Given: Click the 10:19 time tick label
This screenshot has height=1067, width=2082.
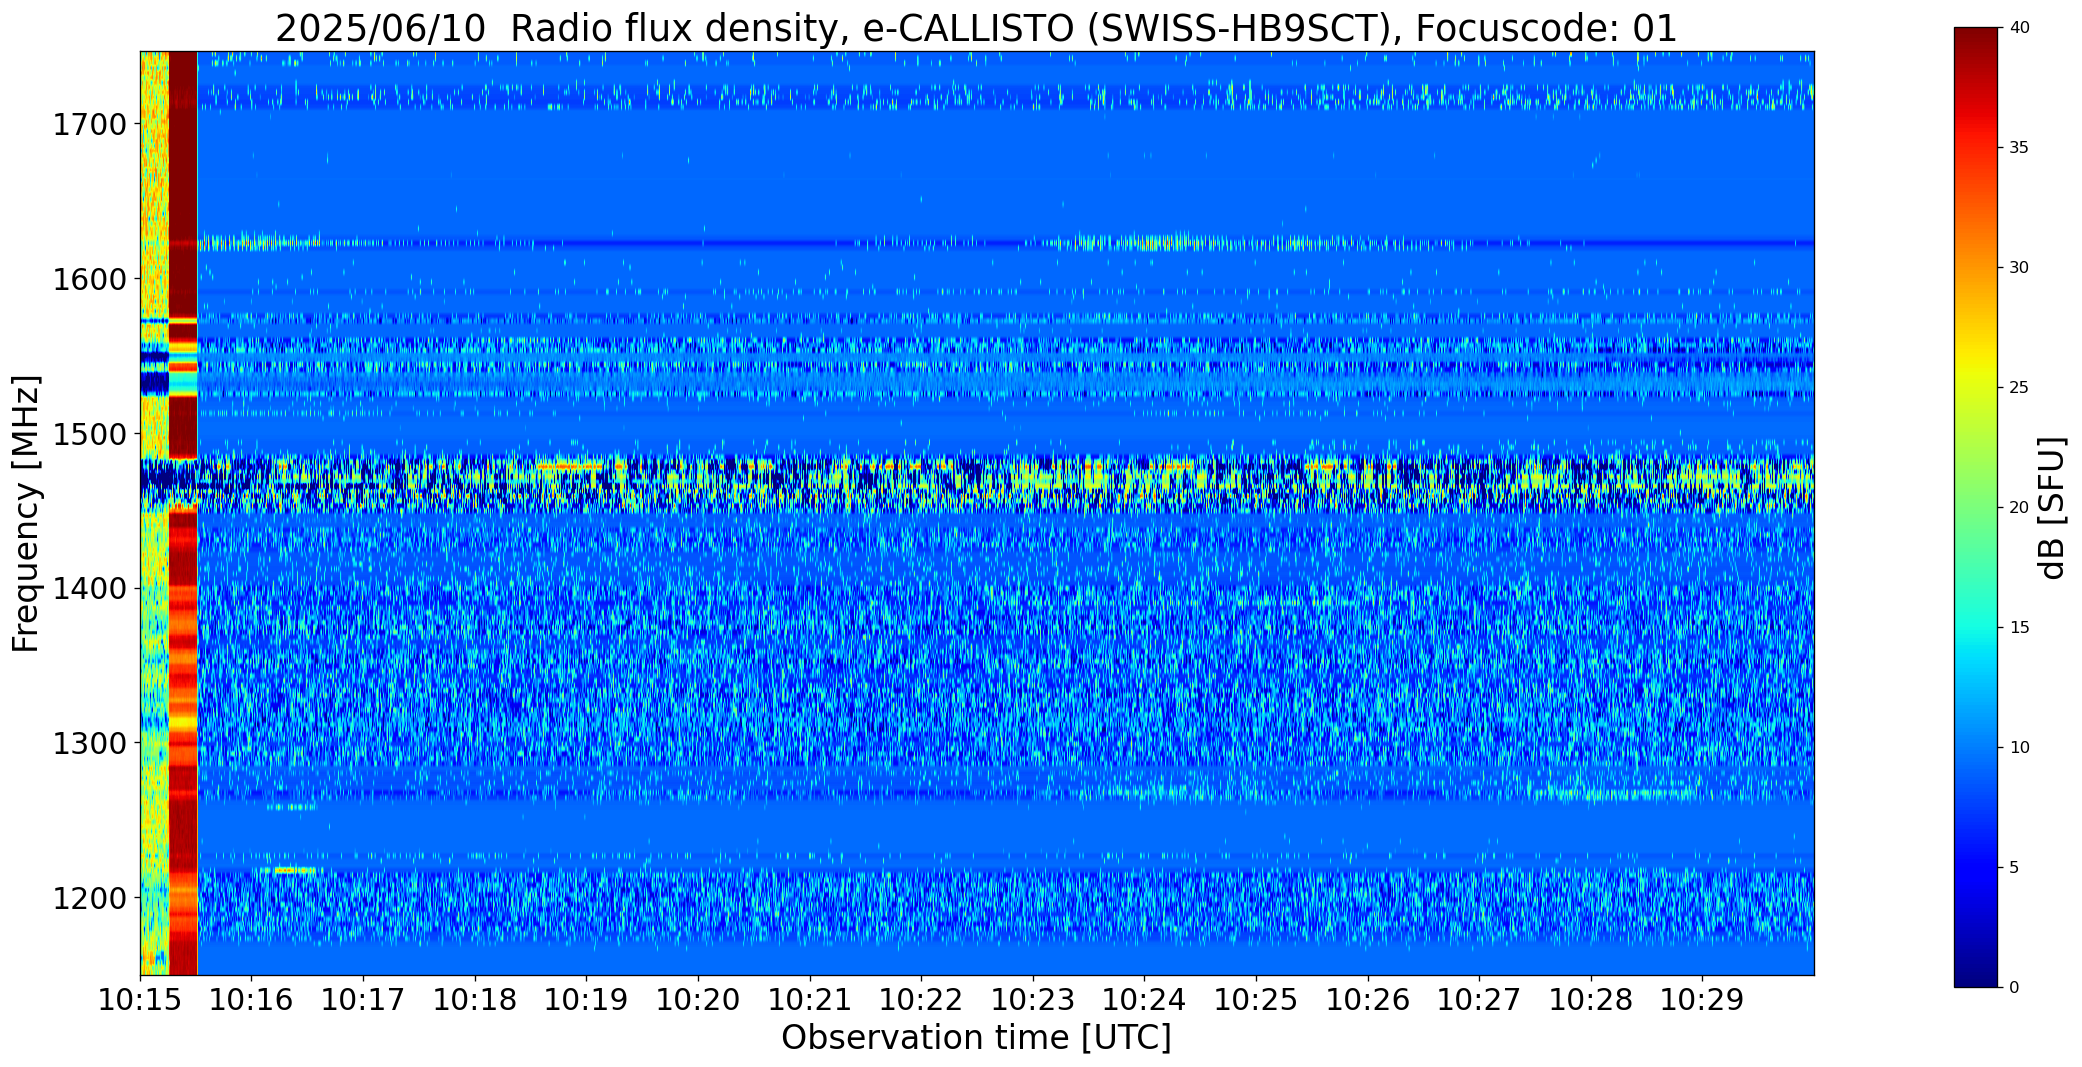Looking at the screenshot, I should pos(587,1000).
